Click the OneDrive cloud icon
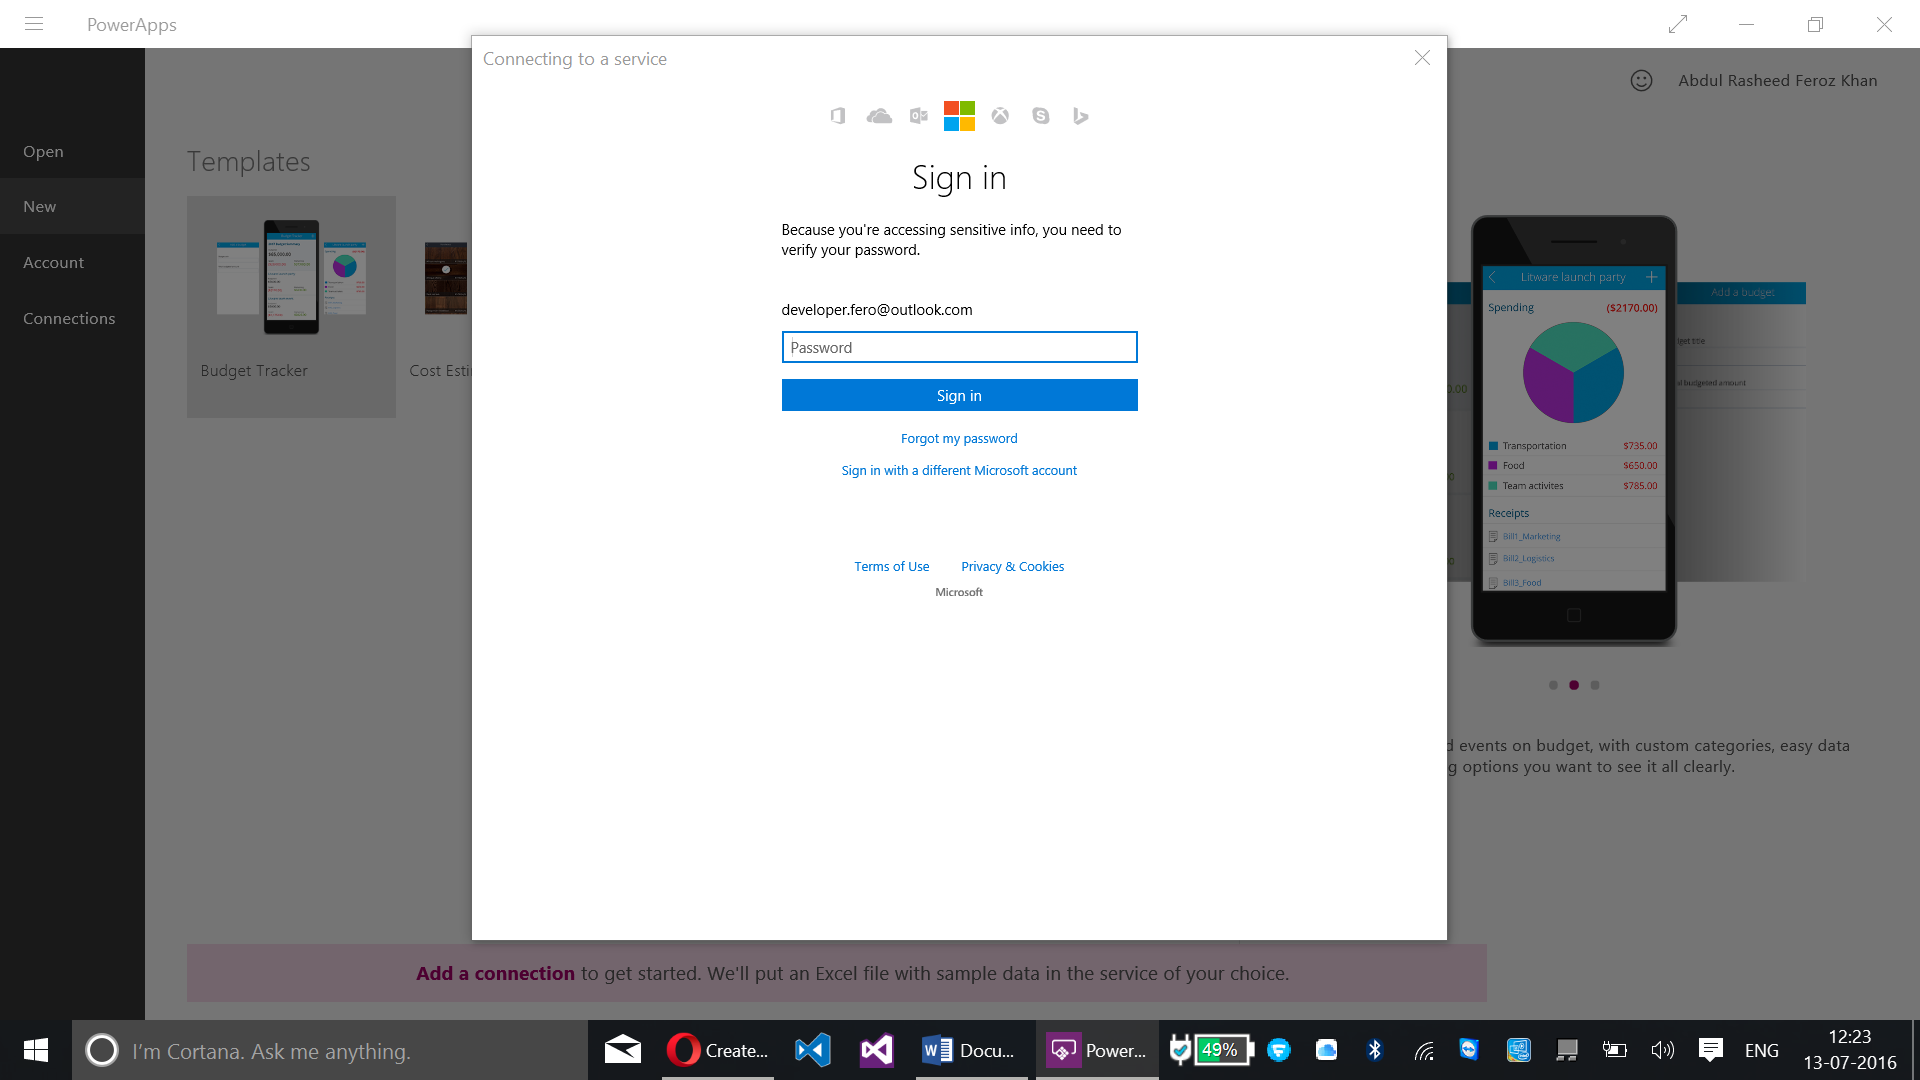1920x1080 pixels. point(879,116)
